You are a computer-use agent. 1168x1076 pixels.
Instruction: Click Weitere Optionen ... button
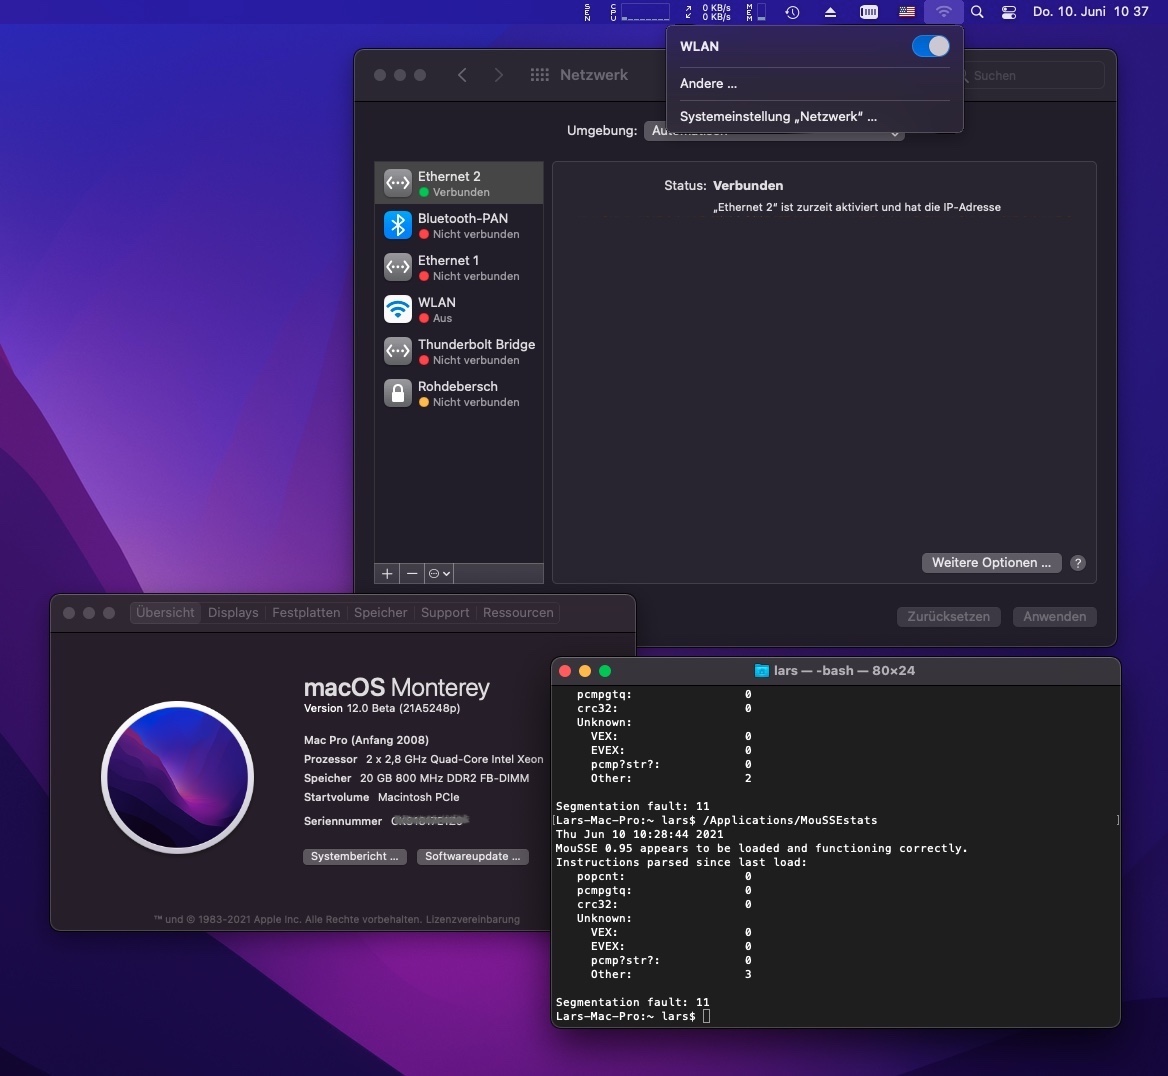click(x=991, y=563)
